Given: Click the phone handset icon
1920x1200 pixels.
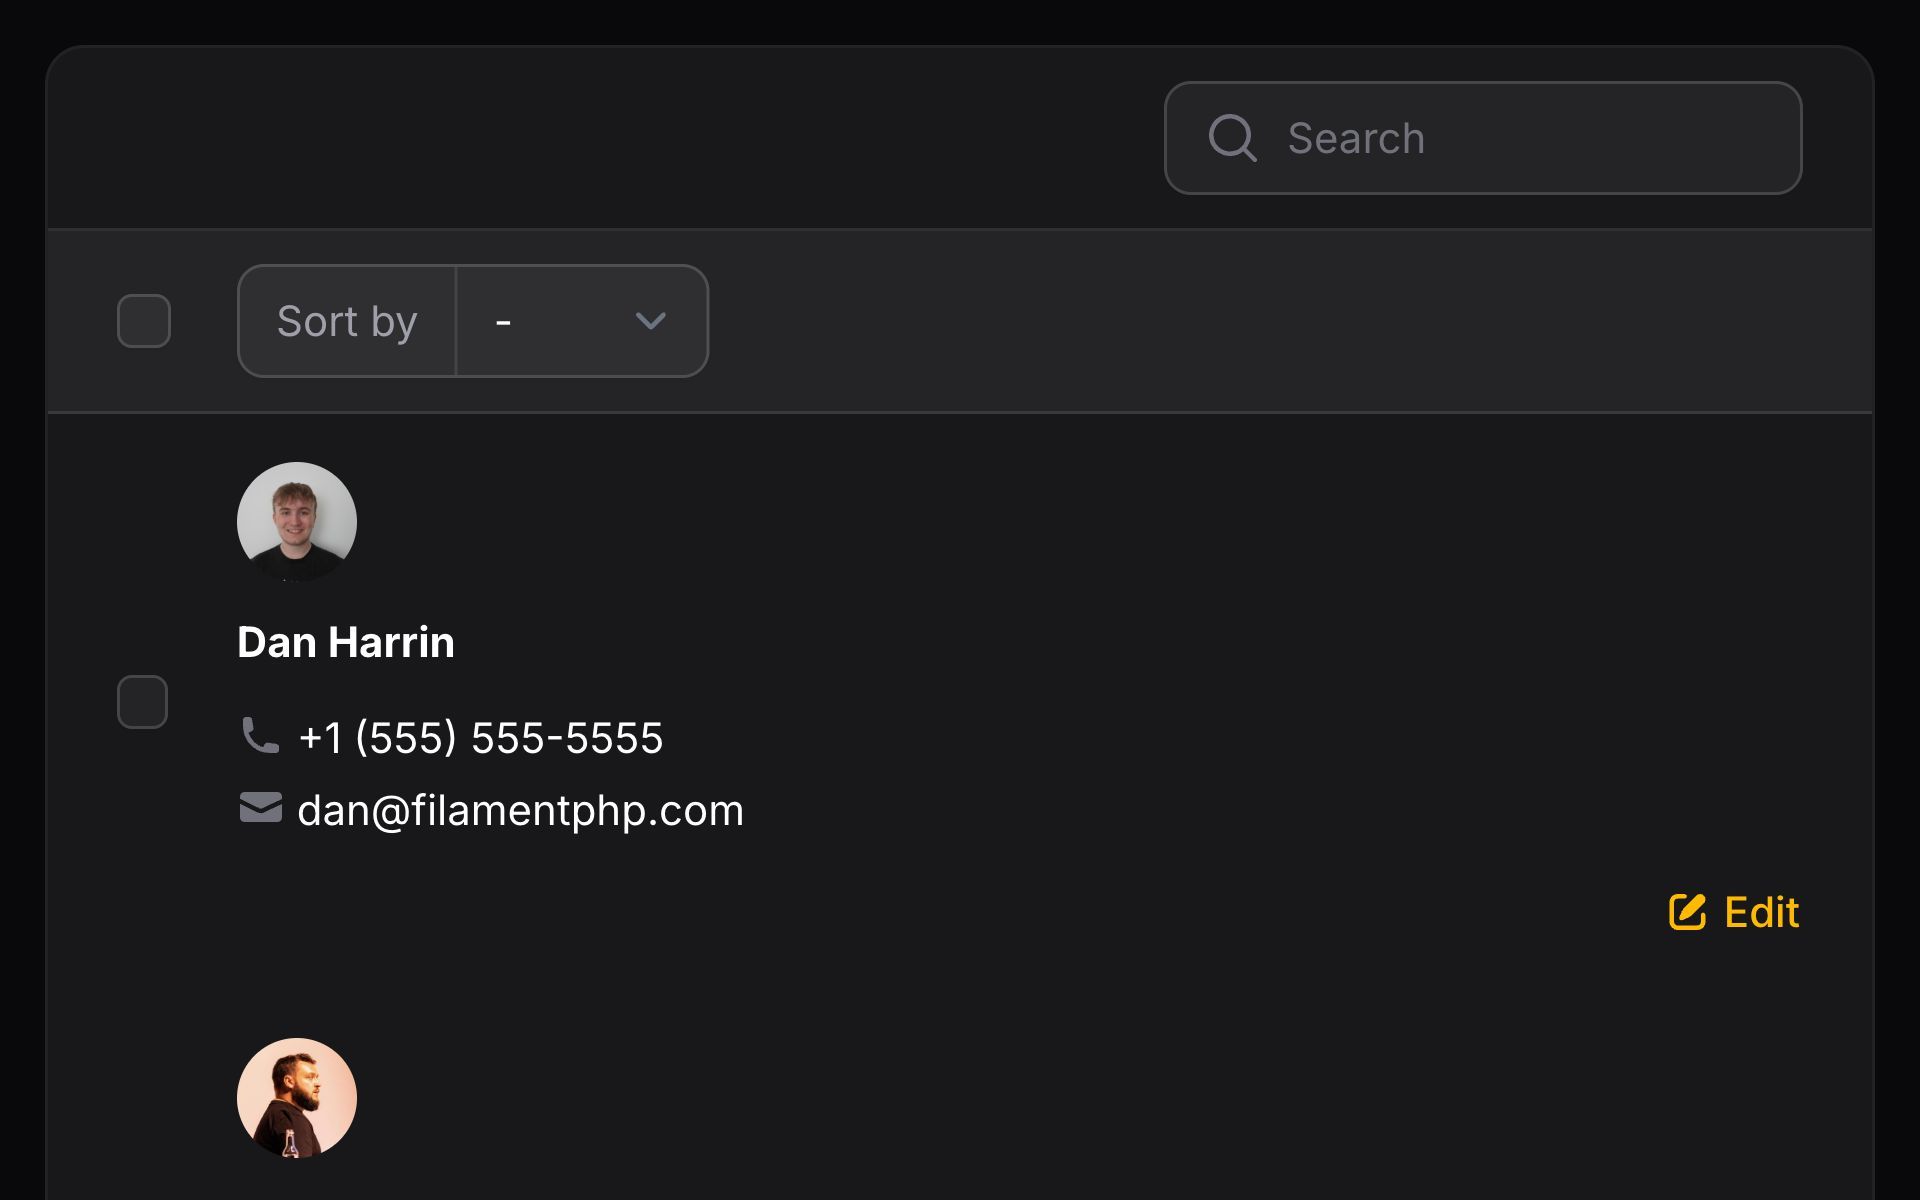Looking at the screenshot, I should coord(260,736).
